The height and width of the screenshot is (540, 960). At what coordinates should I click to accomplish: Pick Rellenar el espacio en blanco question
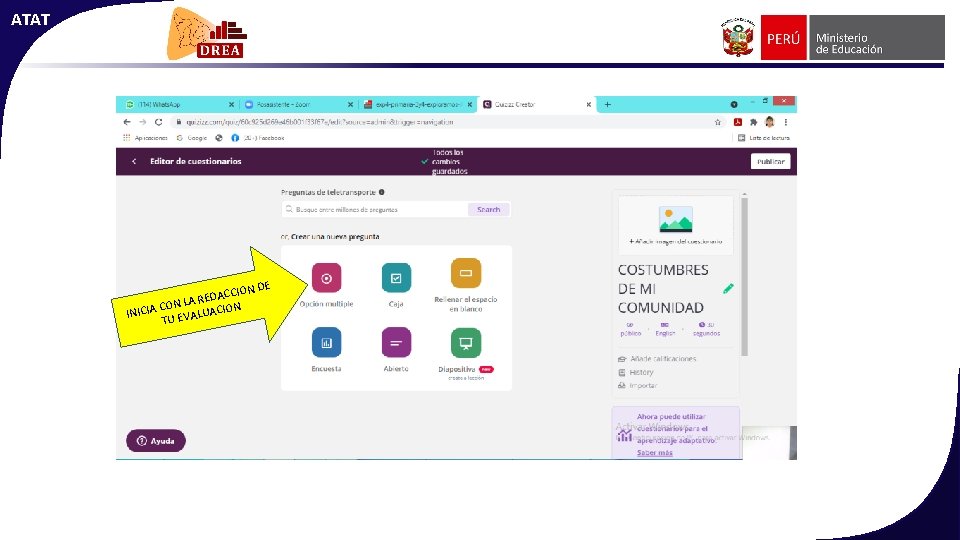pos(466,273)
